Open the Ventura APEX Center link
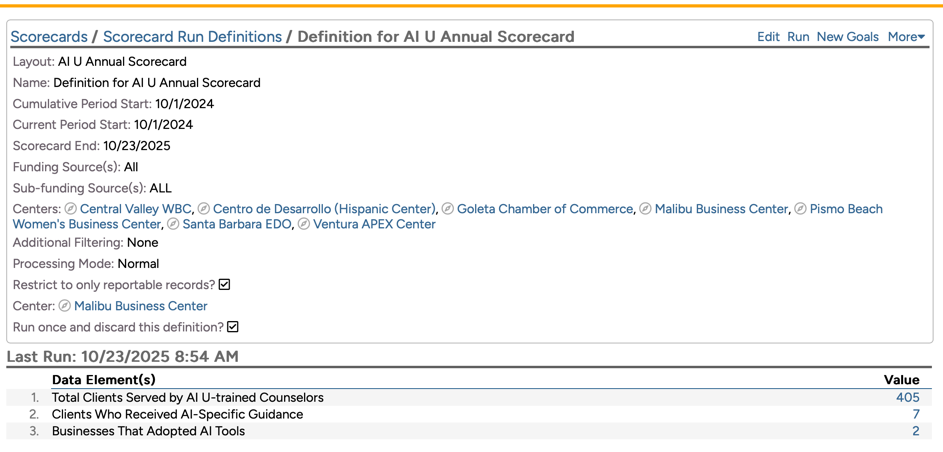943x452 pixels. click(374, 224)
